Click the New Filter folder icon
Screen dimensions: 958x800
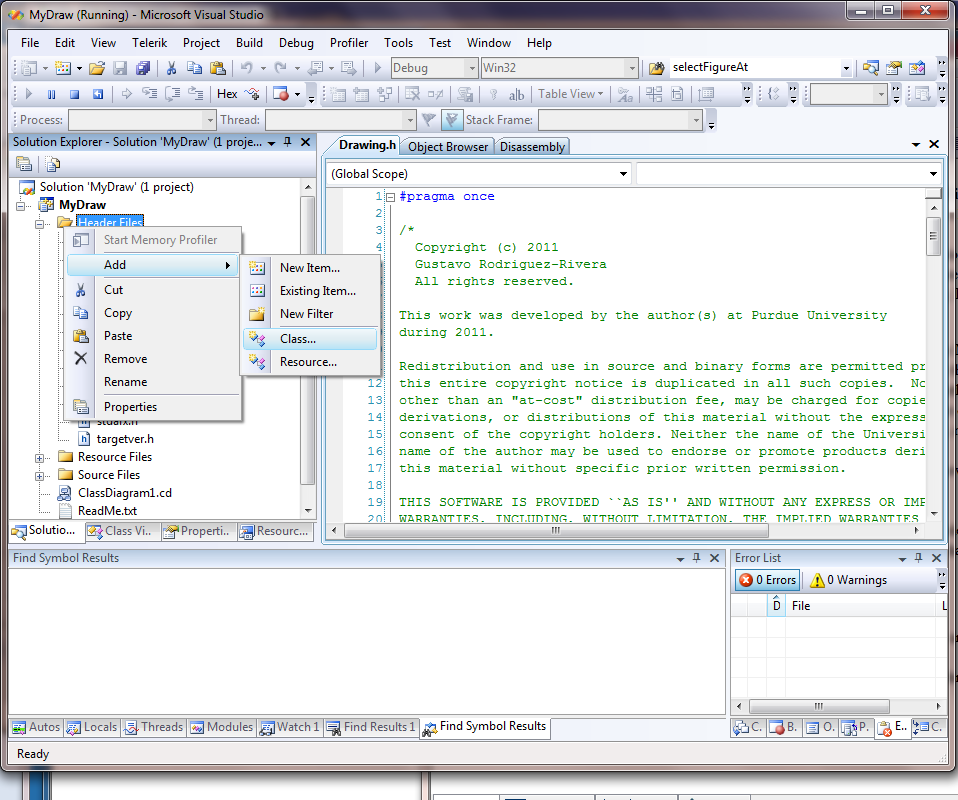(257, 314)
